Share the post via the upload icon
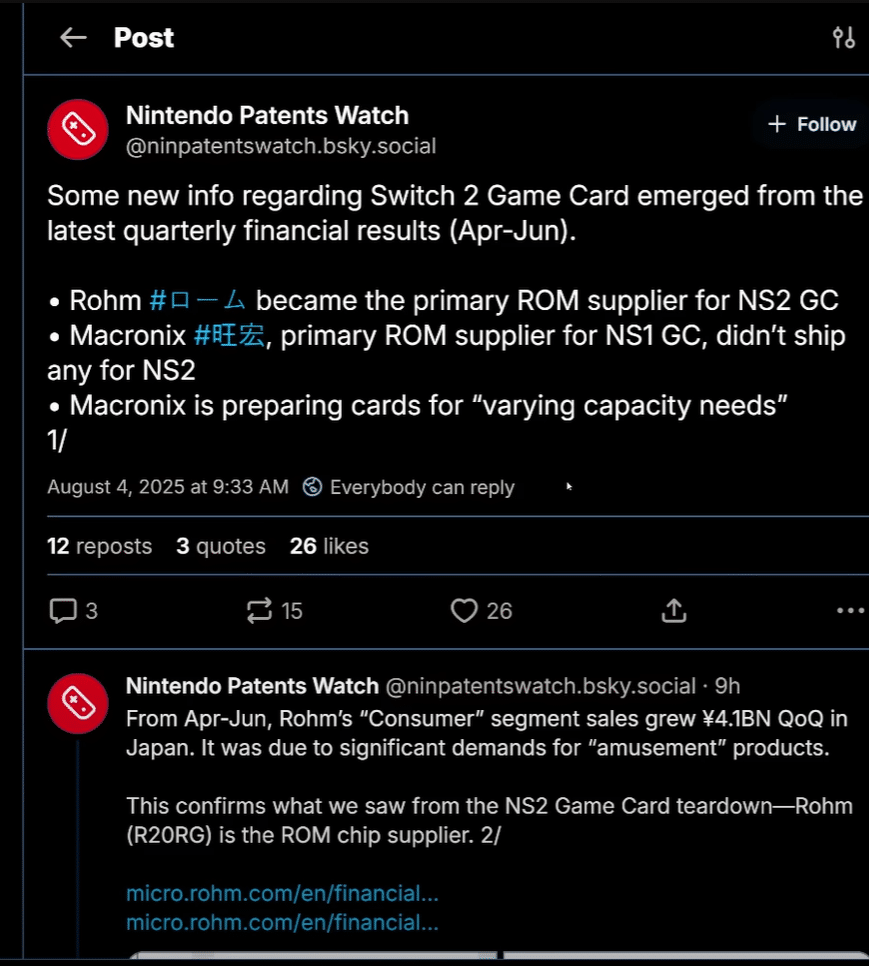 [674, 611]
